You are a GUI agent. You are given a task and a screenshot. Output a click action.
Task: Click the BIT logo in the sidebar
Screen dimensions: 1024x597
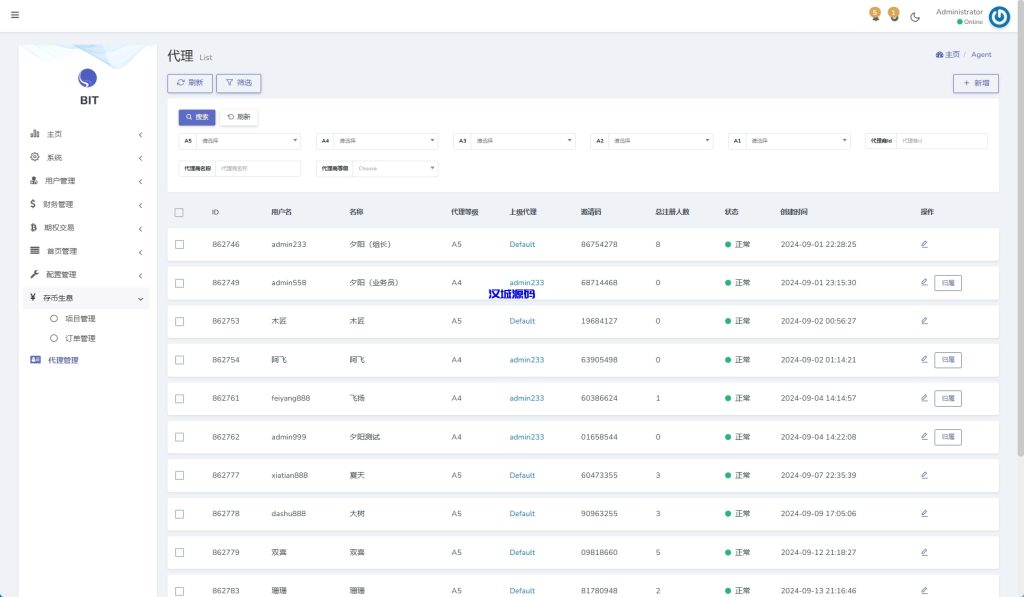click(88, 79)
